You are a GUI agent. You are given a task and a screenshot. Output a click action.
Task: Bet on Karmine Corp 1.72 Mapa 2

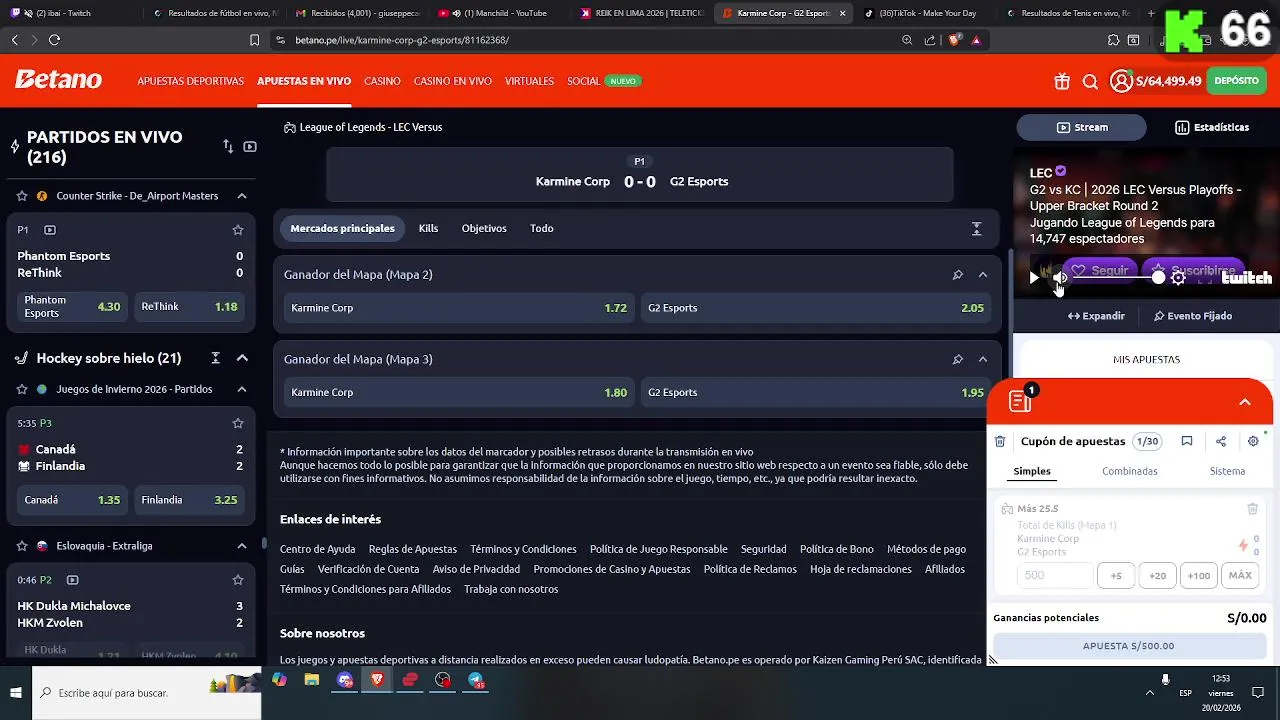[459, 308]
